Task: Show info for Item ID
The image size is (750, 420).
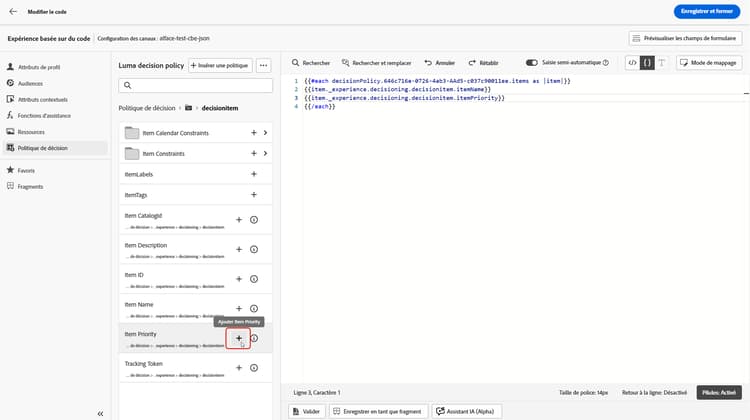Action: 254,279
